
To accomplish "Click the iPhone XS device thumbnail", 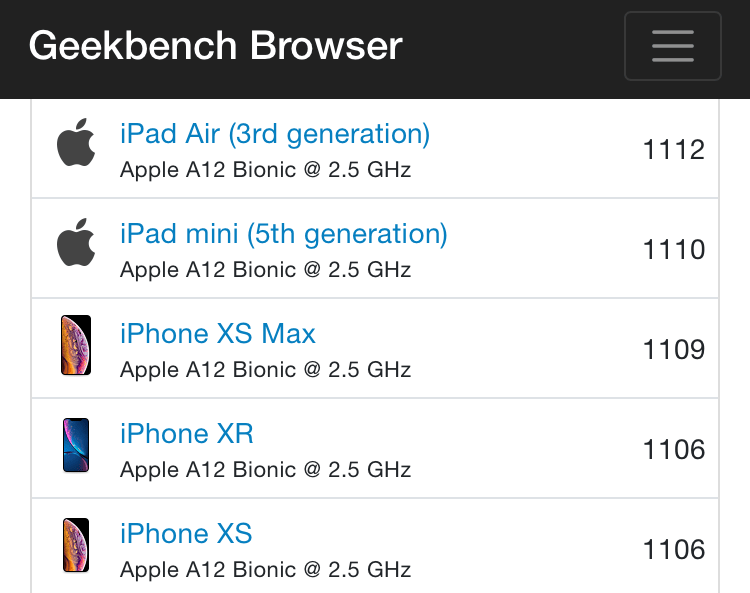I will [x=76, y=545].
